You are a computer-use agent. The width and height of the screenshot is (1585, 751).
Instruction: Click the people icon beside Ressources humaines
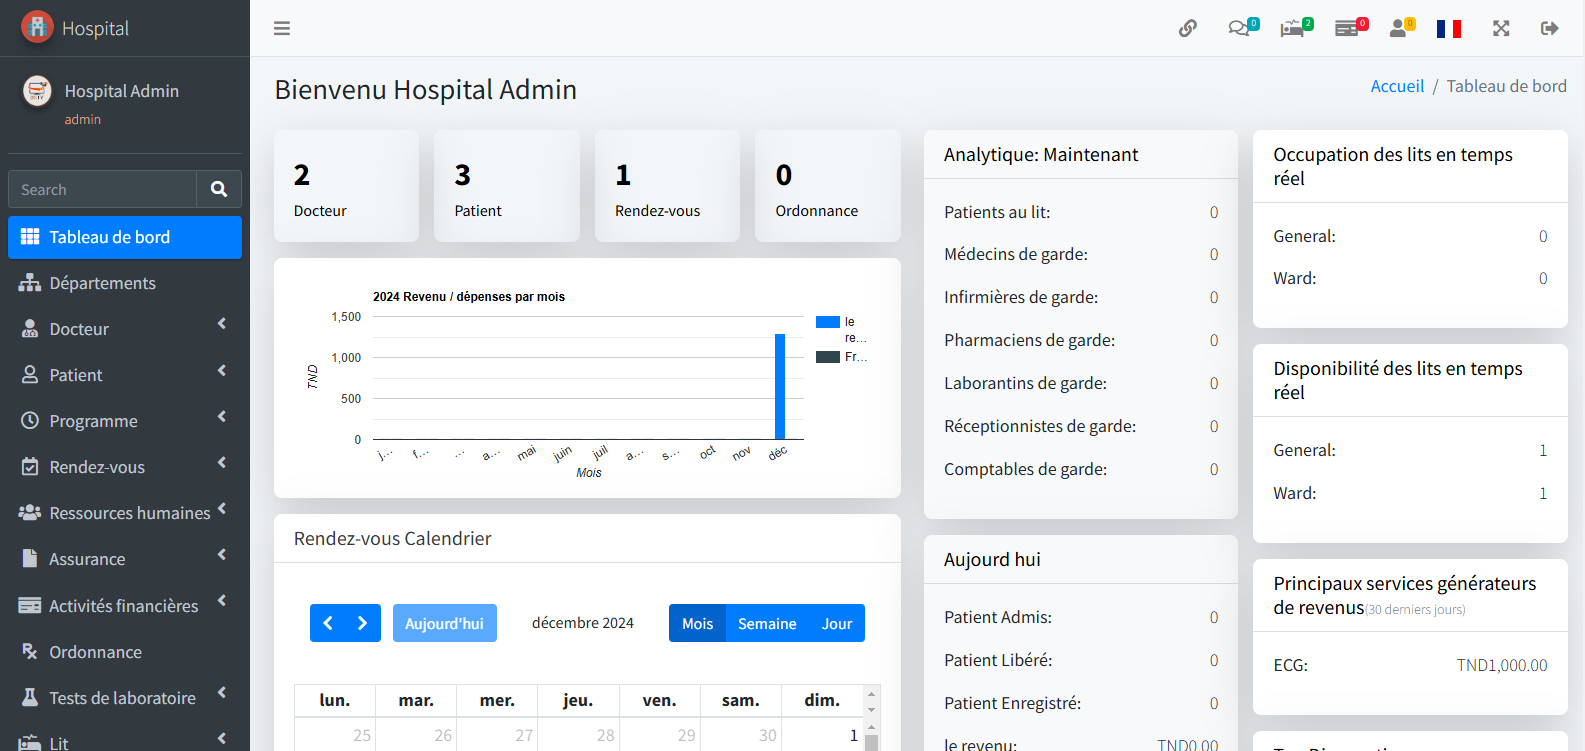[30, 512]
